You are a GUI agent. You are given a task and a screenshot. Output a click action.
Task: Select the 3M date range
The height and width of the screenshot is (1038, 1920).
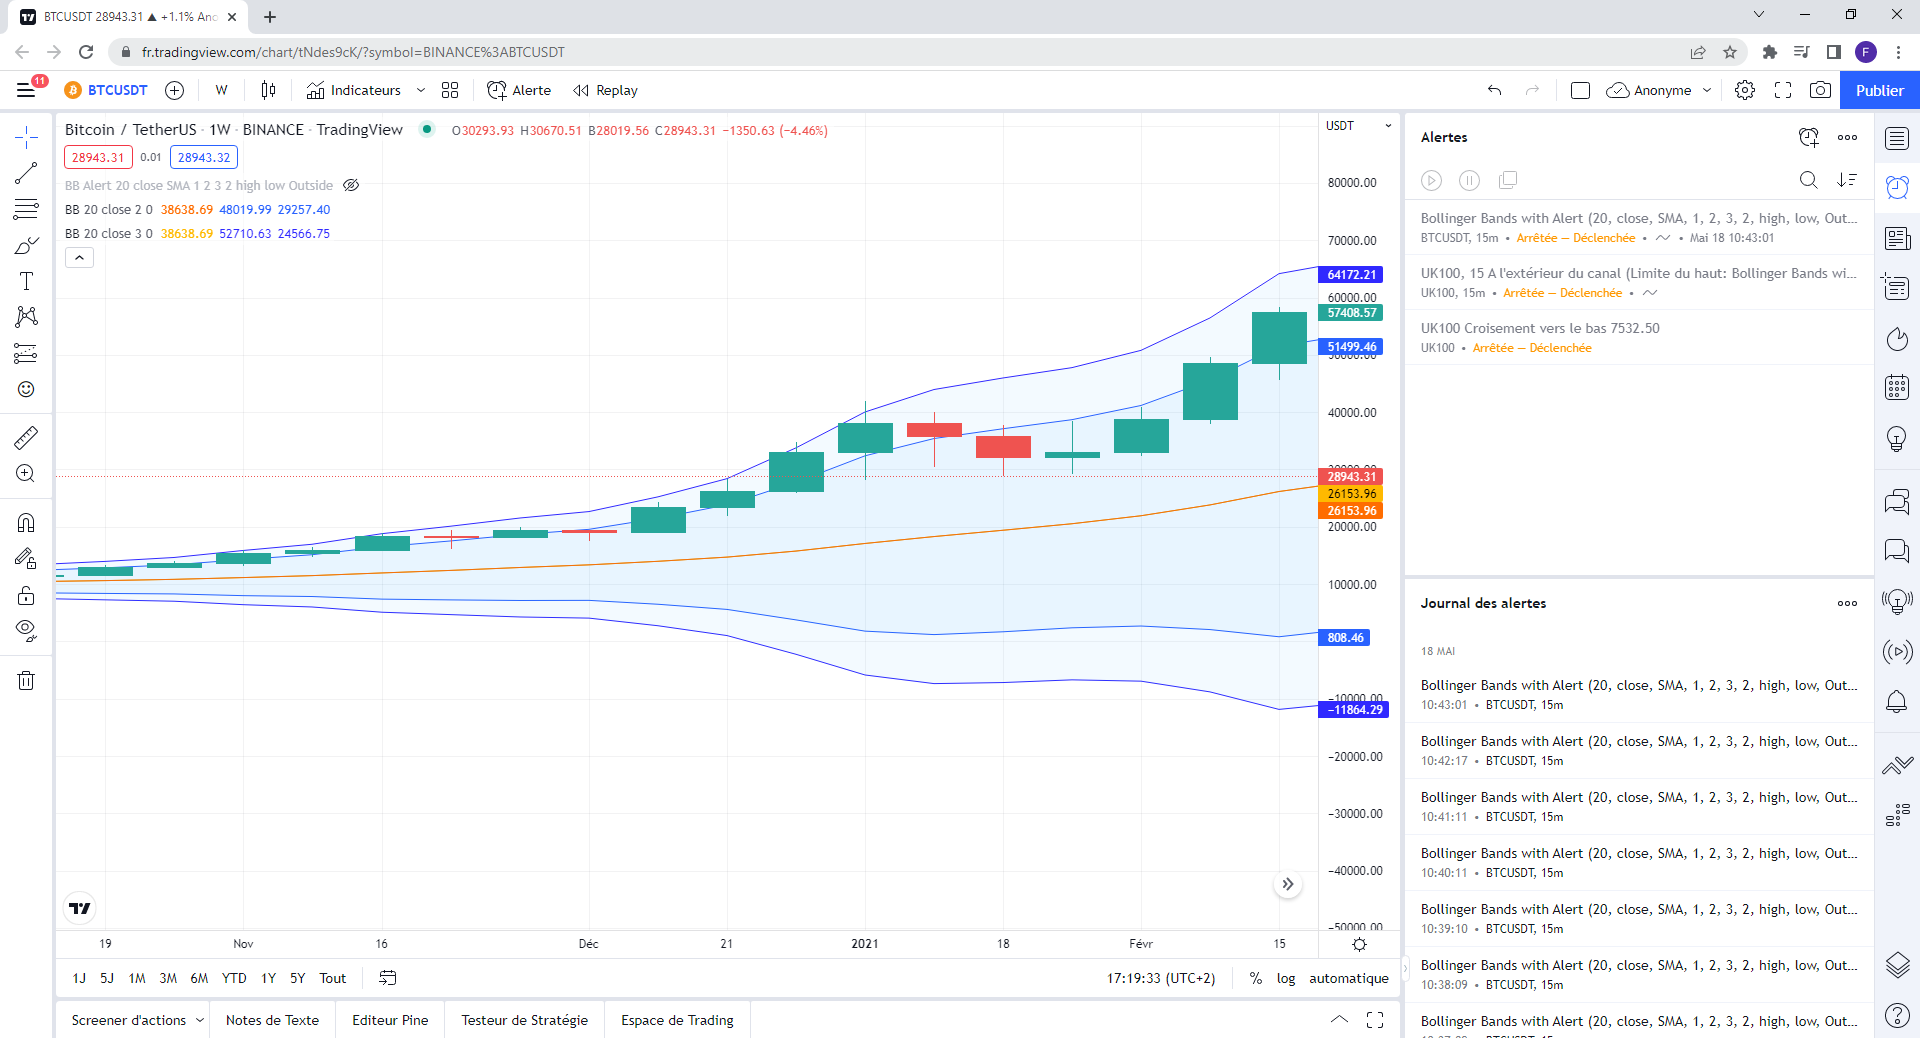(168, 978)
